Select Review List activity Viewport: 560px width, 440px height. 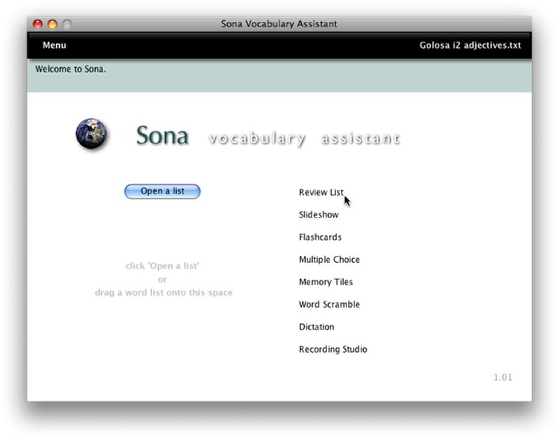pos(321,192)
